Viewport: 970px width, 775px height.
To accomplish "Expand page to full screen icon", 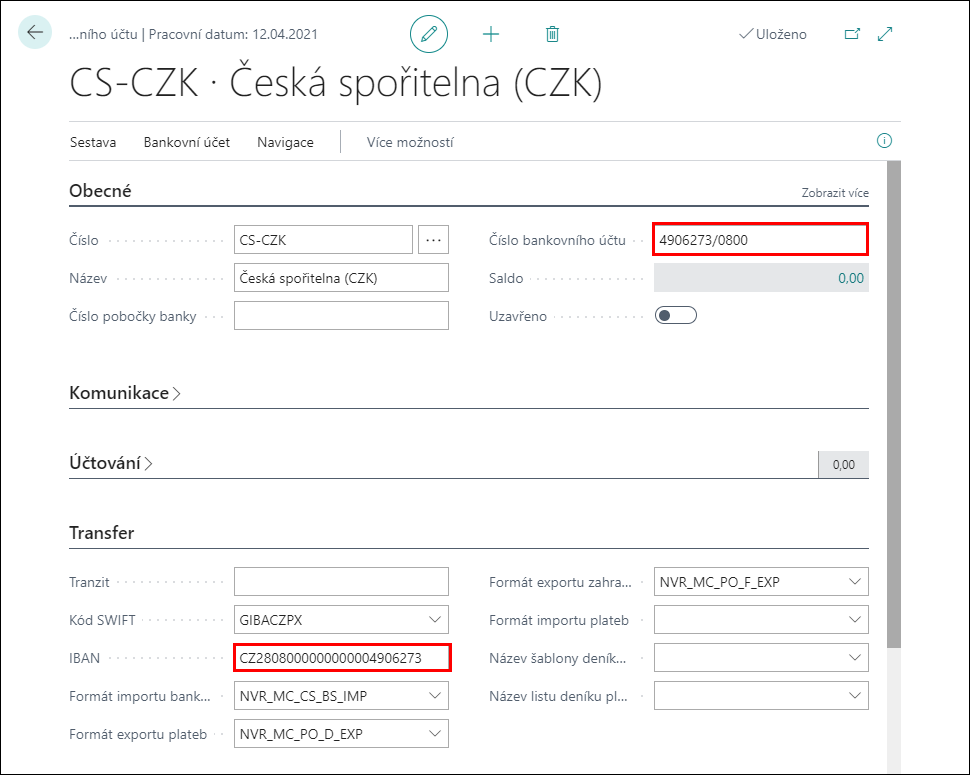I will (885, 34).
